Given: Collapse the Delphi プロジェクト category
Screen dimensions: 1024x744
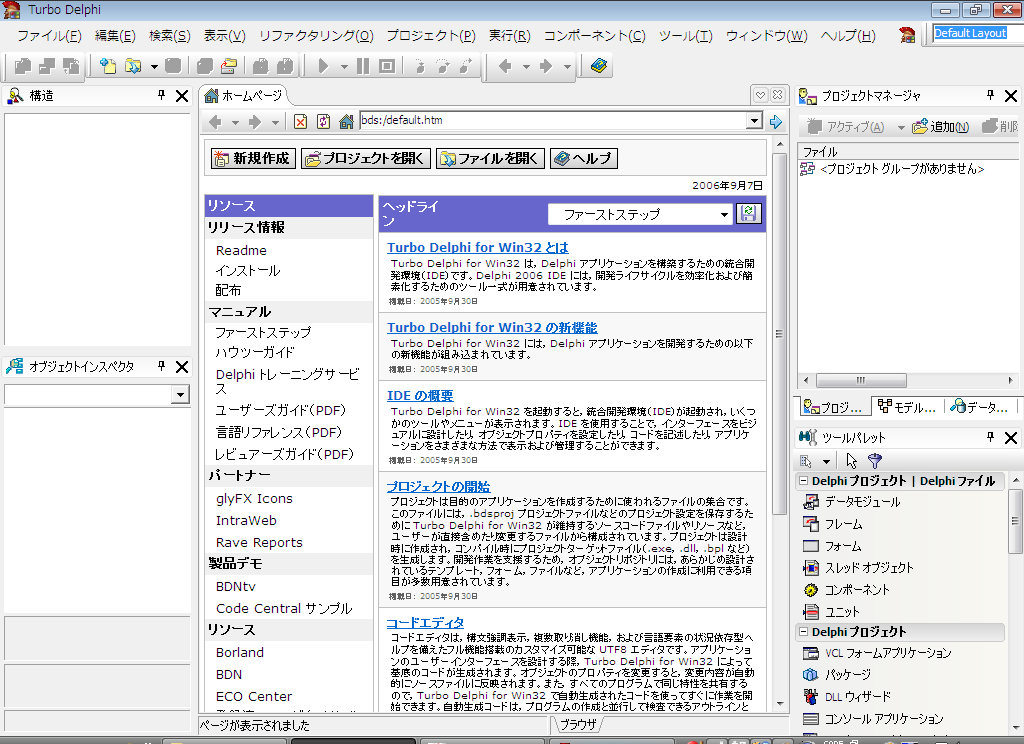Looking at the screenshot, I should [x=803, y=632].
